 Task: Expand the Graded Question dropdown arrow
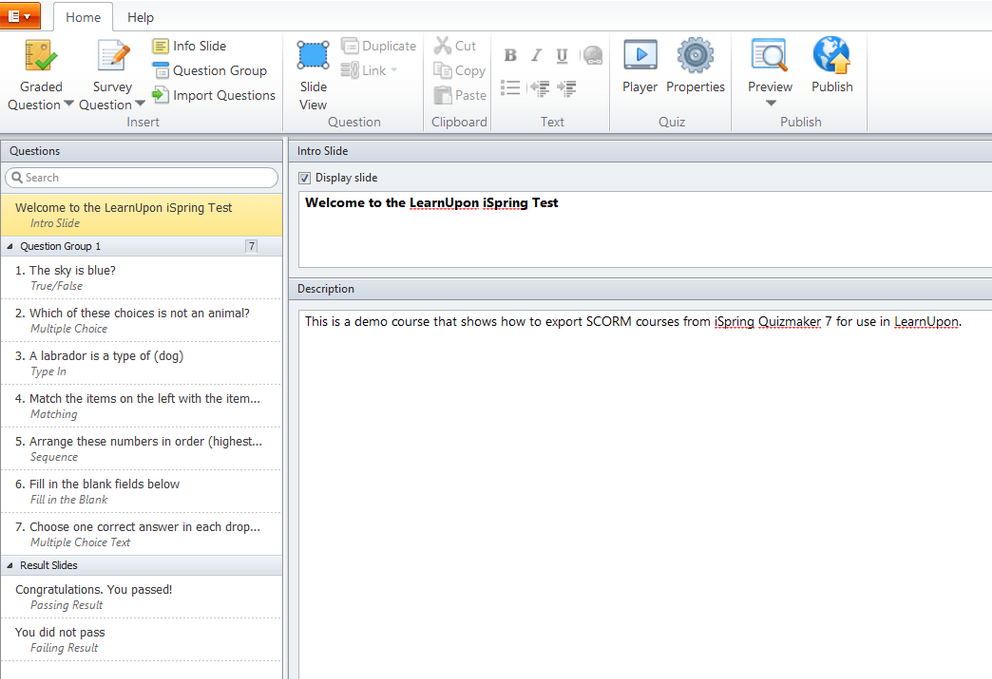tap(68, 103)
